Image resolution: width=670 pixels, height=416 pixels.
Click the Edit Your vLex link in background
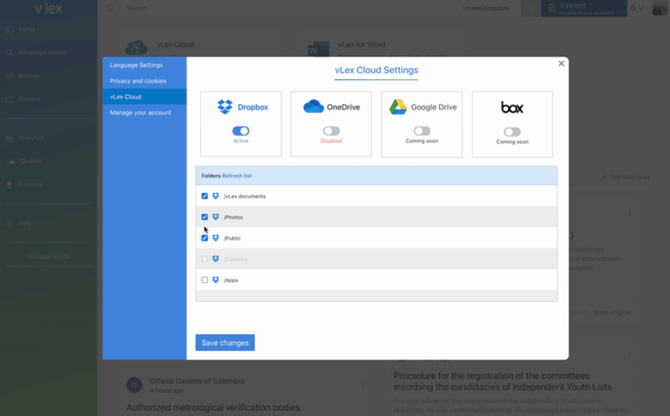pos(625,177)
